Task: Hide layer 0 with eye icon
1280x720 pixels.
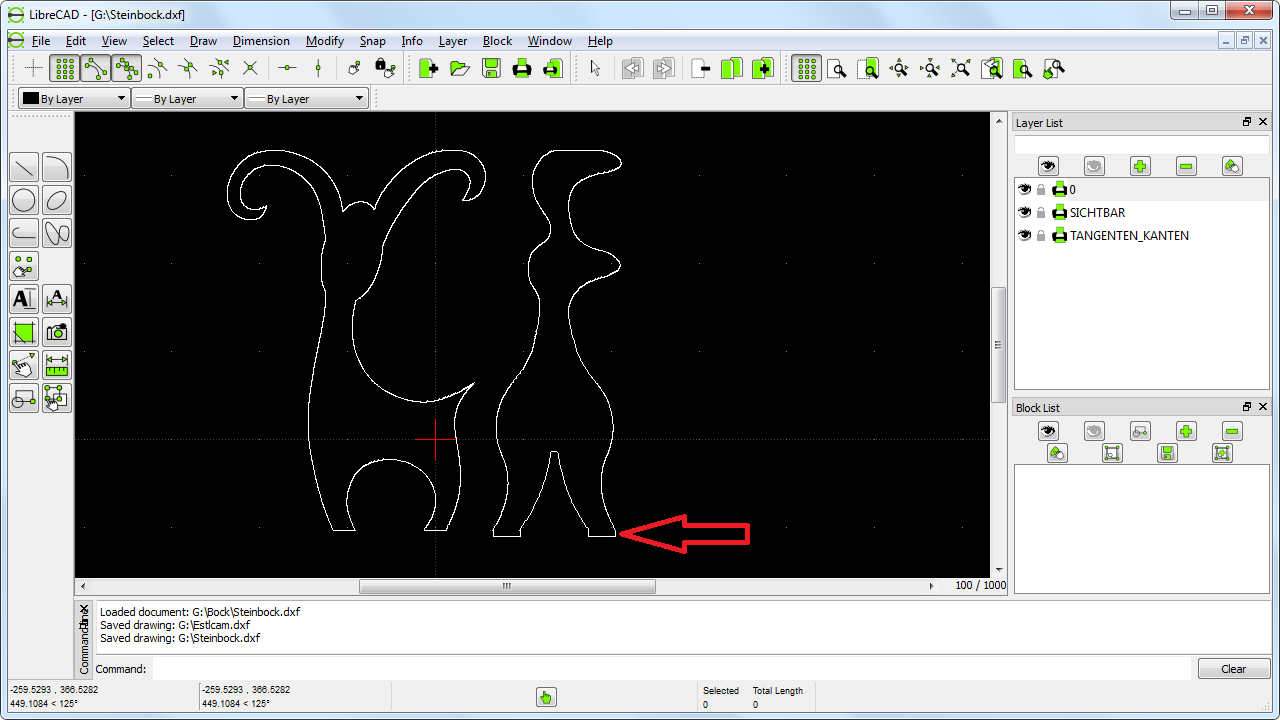Action: [1025, 189]
